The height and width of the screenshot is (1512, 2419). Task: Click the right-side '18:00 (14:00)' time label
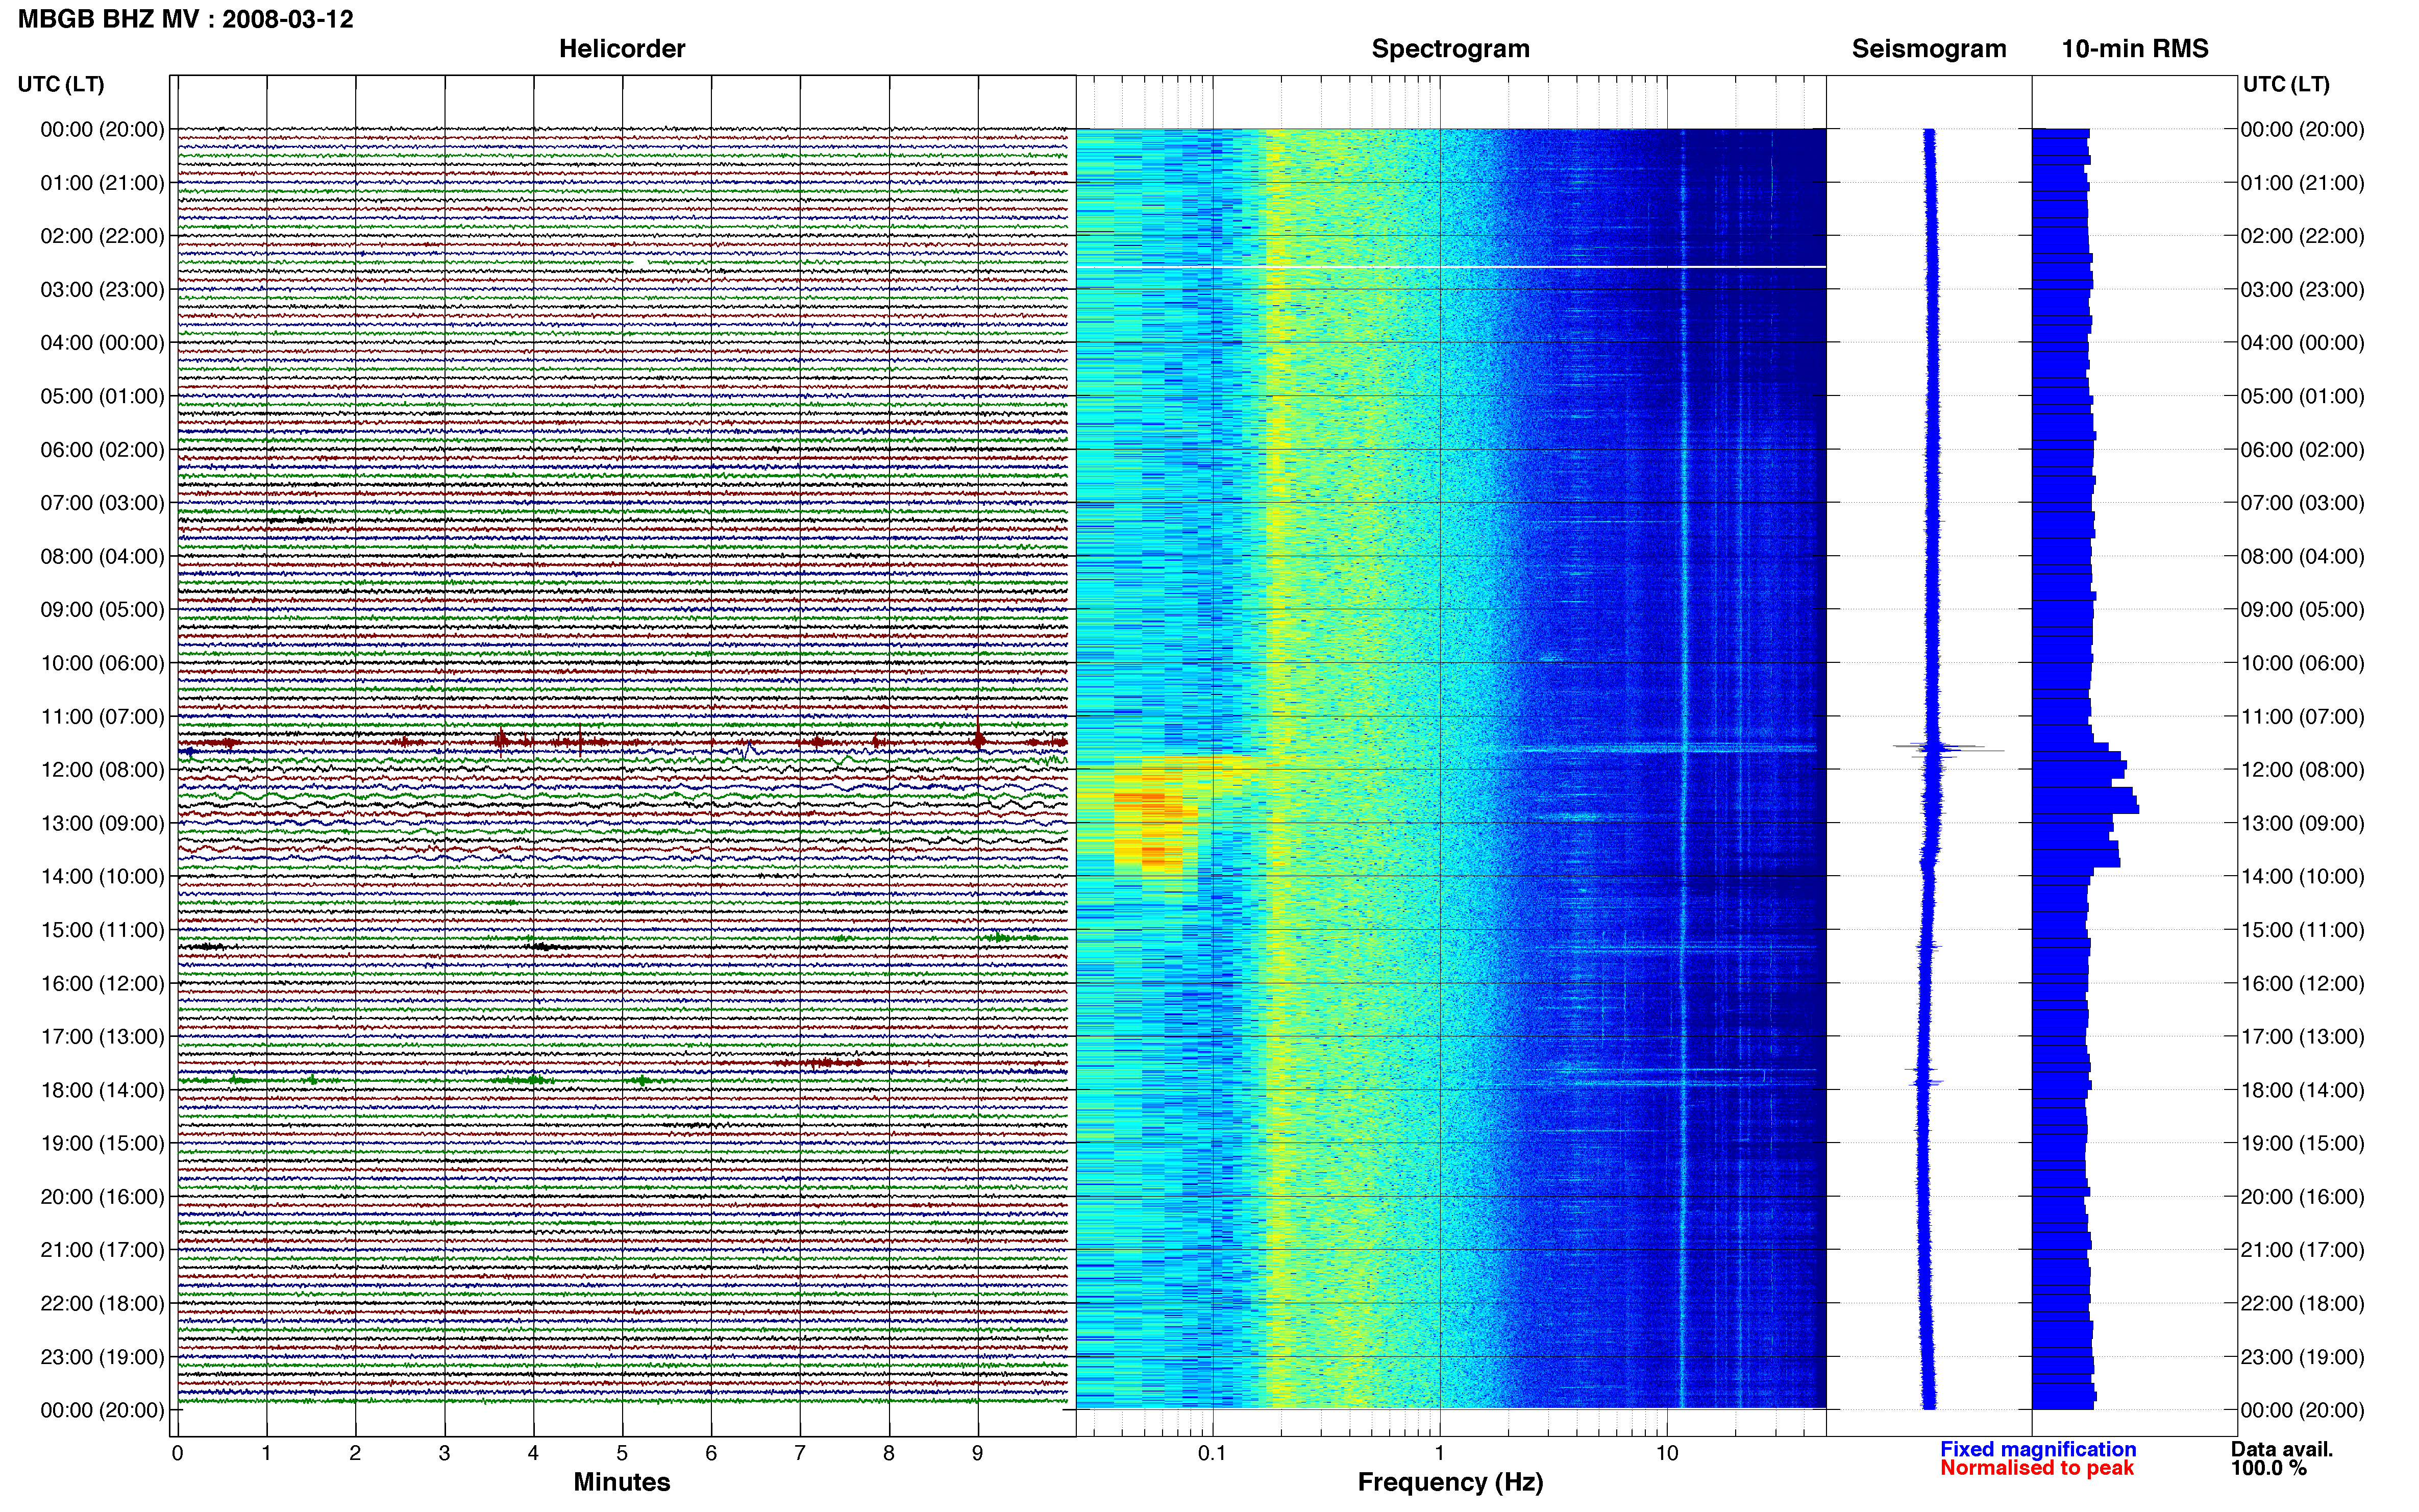[x=2302, y=1090]
